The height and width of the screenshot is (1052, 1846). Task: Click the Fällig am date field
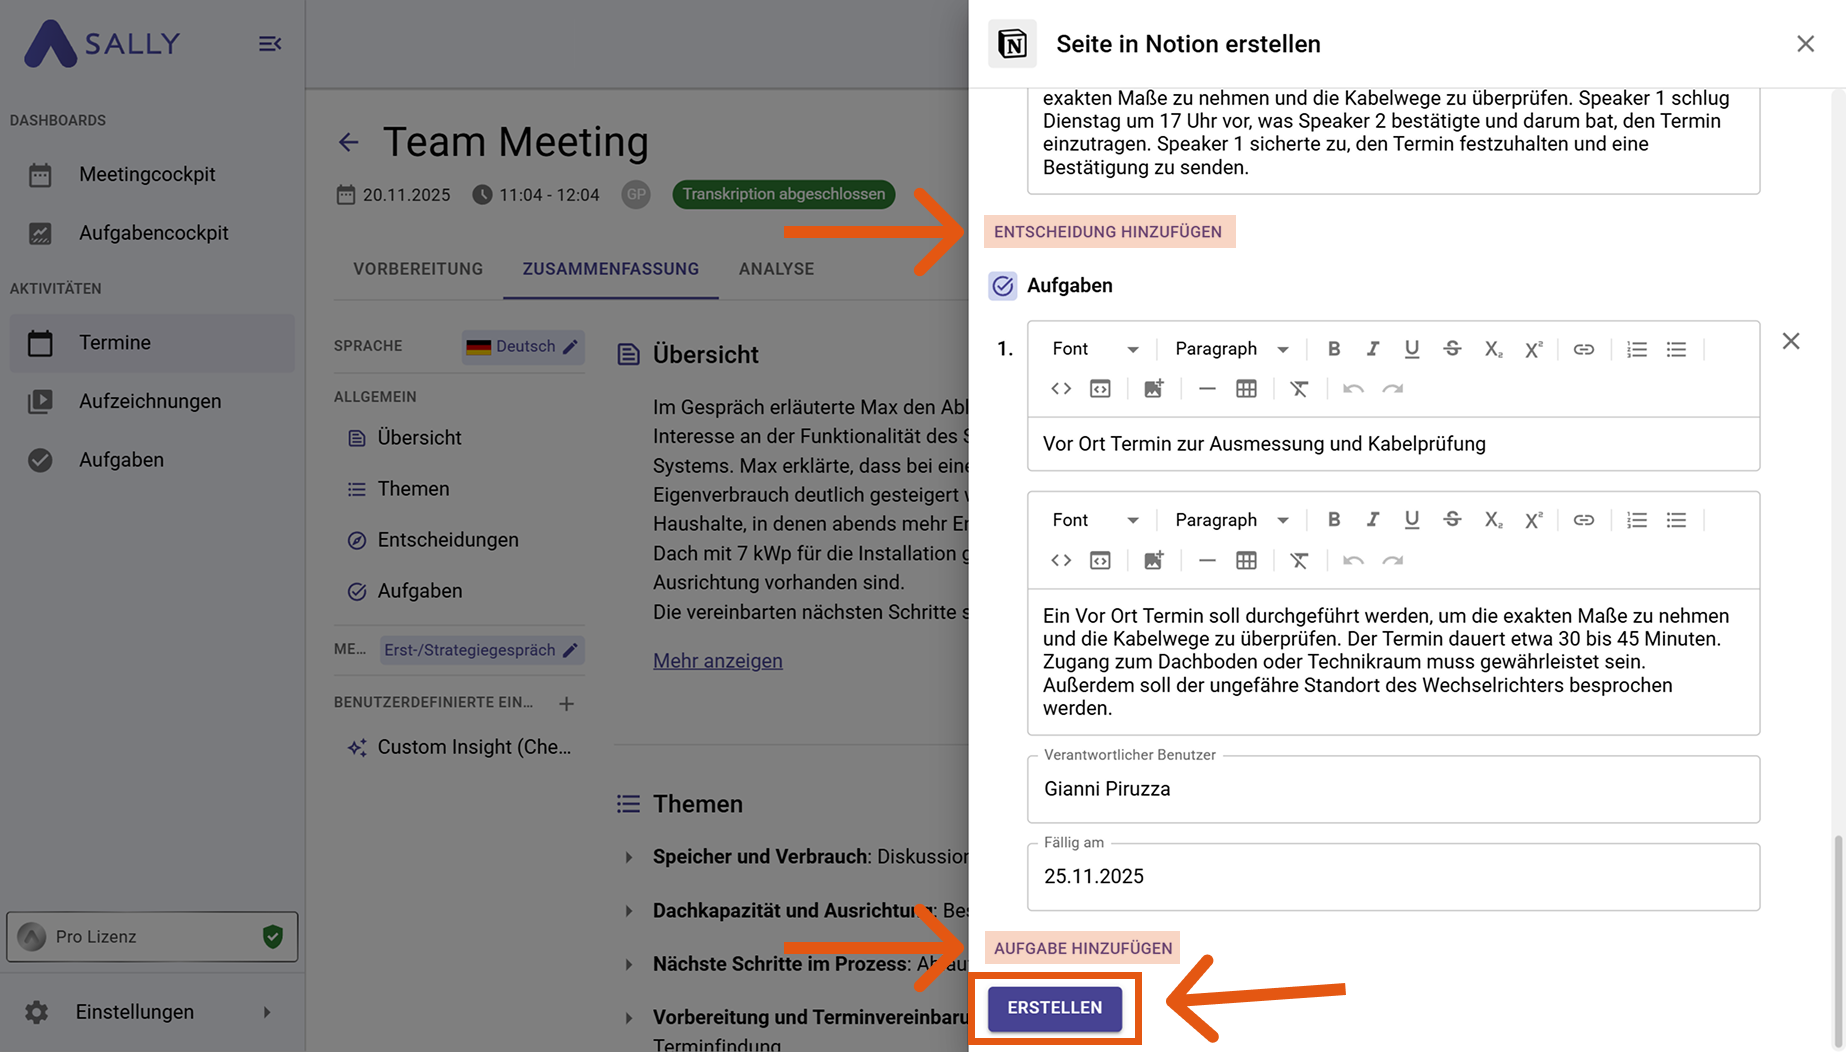coord(1392,877)
